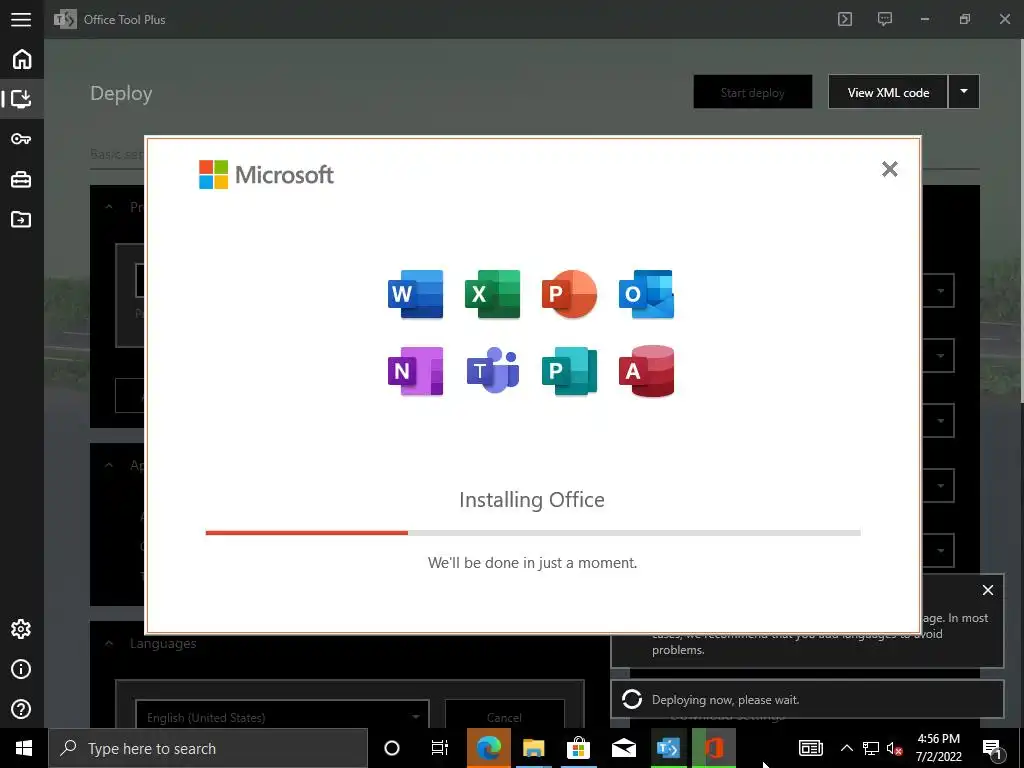Switch to Office Tool Plus taskbar icon

point(668,748)
